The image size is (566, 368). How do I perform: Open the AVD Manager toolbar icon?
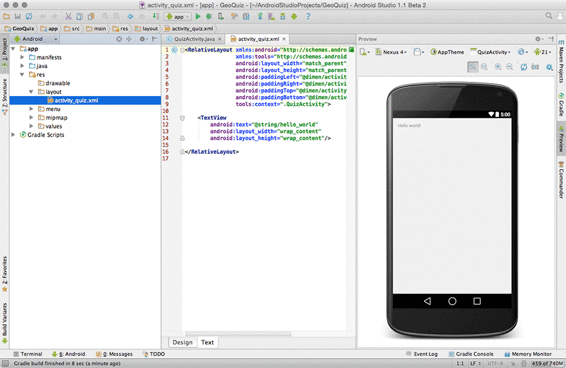pyautogui.click(x=271, y=16)
